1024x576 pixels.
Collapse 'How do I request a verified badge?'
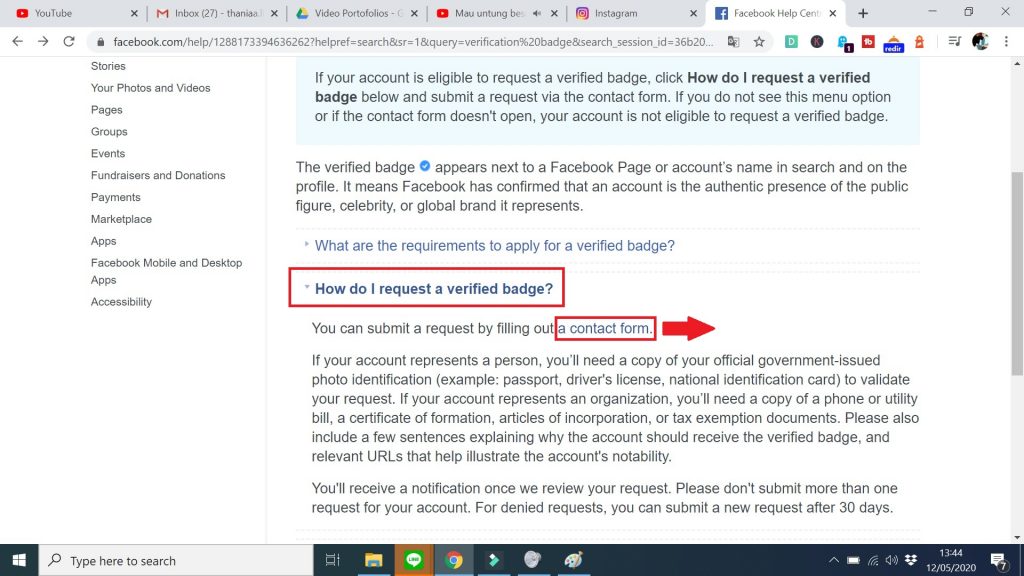(x=433, y=289)
